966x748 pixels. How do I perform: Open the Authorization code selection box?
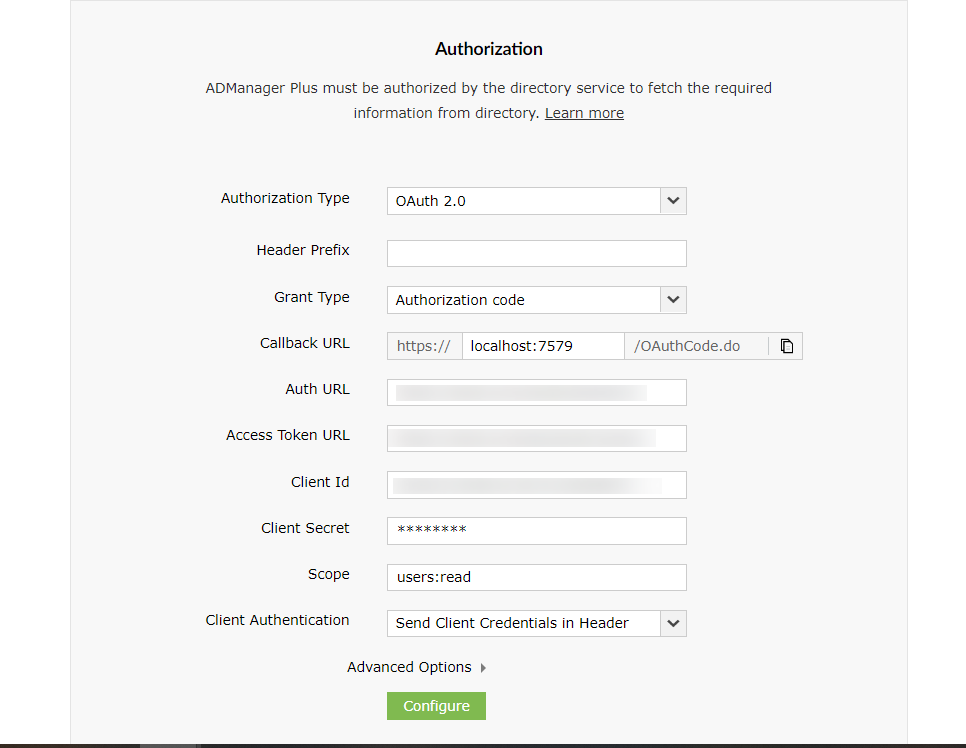click(523, 300)
